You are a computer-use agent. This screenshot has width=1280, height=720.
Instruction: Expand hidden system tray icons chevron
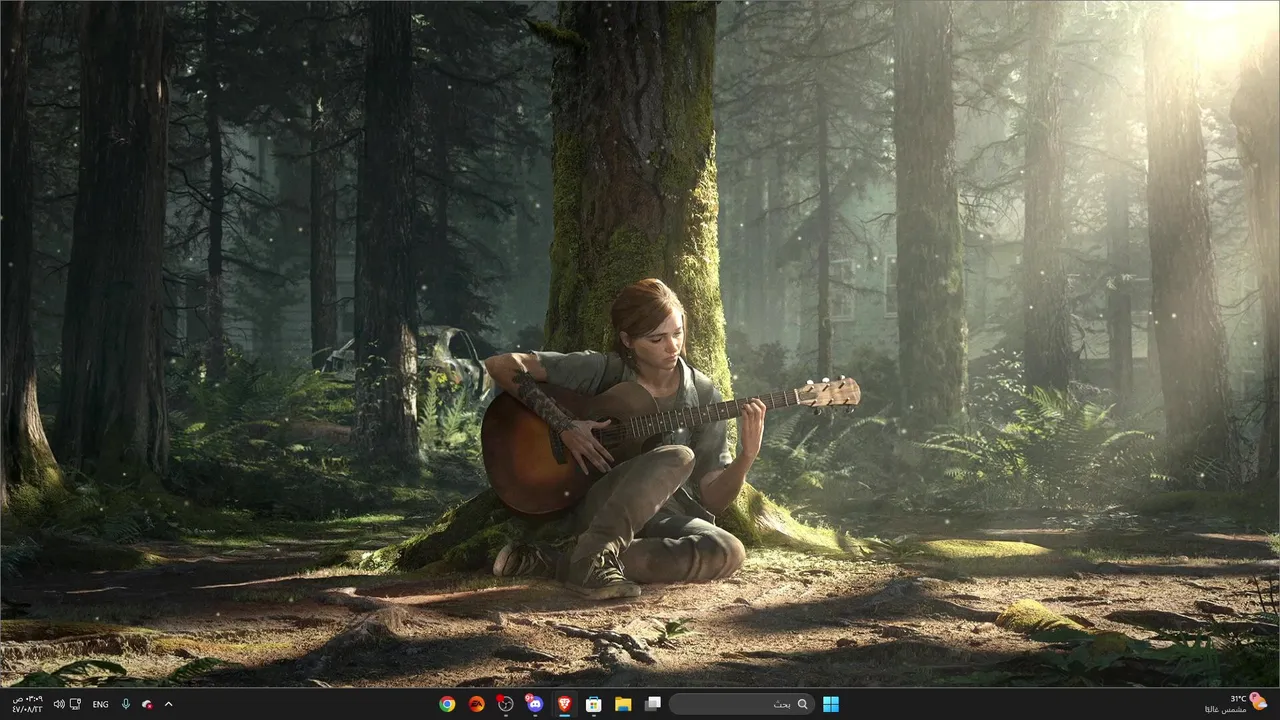coord(168,704)
